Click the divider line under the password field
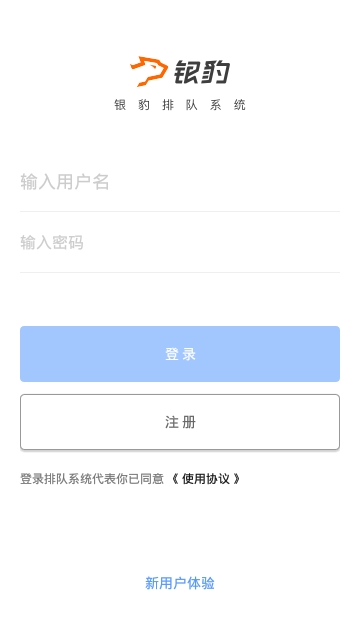The height and width of the screenshot is (640, 360). [180, 272]
